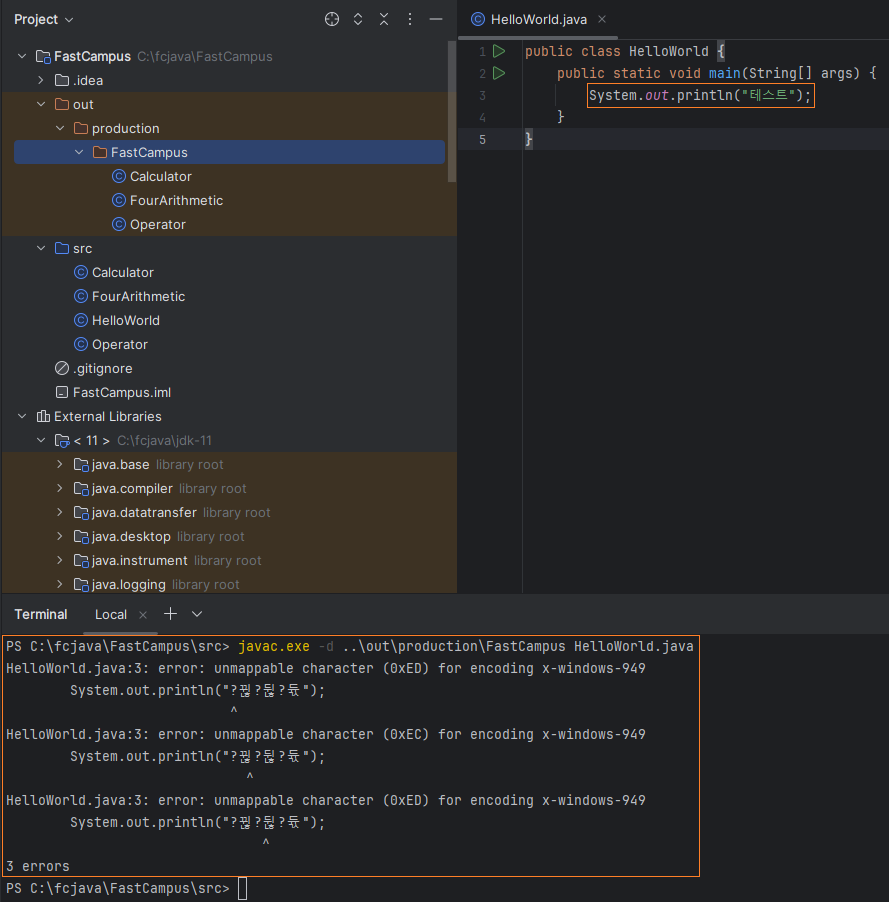889x902 pixels.
Task: Expand the java.datatransfer library root
Action: (60, 513)
